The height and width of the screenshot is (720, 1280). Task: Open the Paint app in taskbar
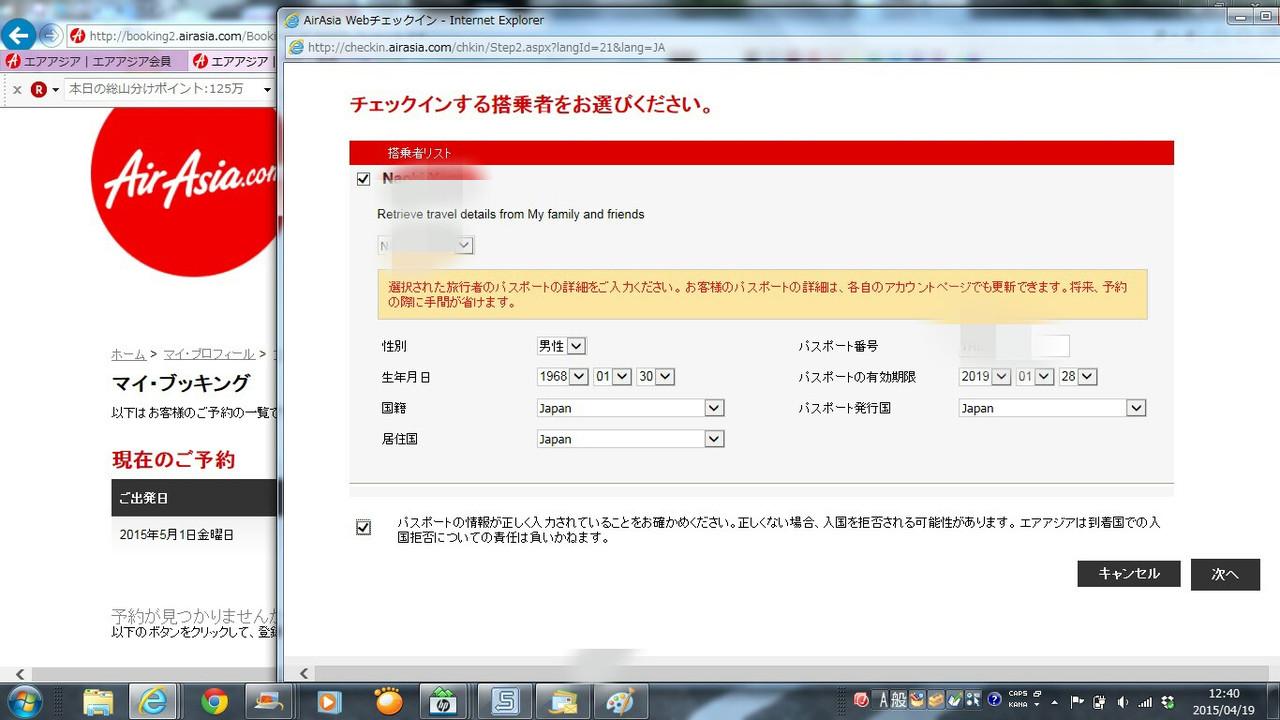pos(620,702)
